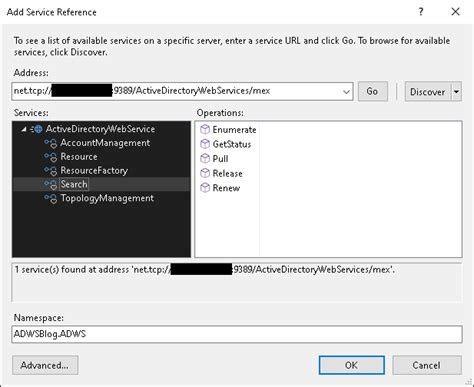Click the Discover button
Viewport: 474px width, 387px height.
click(x=428, y=91)
